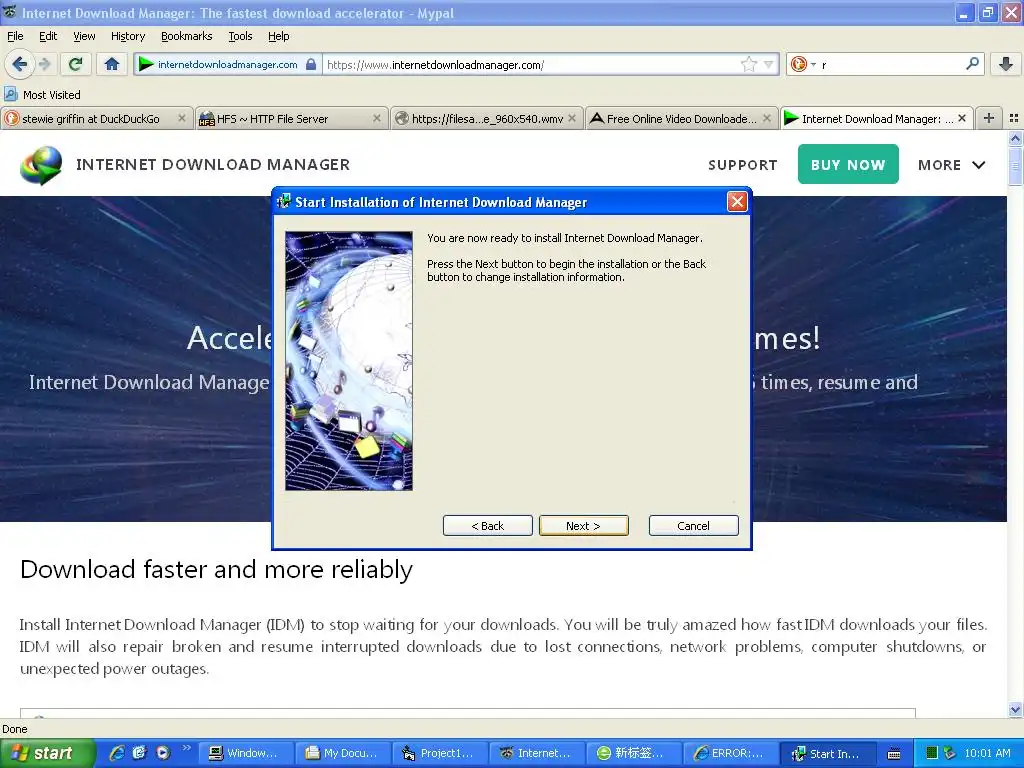Click the keyboard icon on taskbar
Screen dimensions: 1024x768
pos(894,754)
